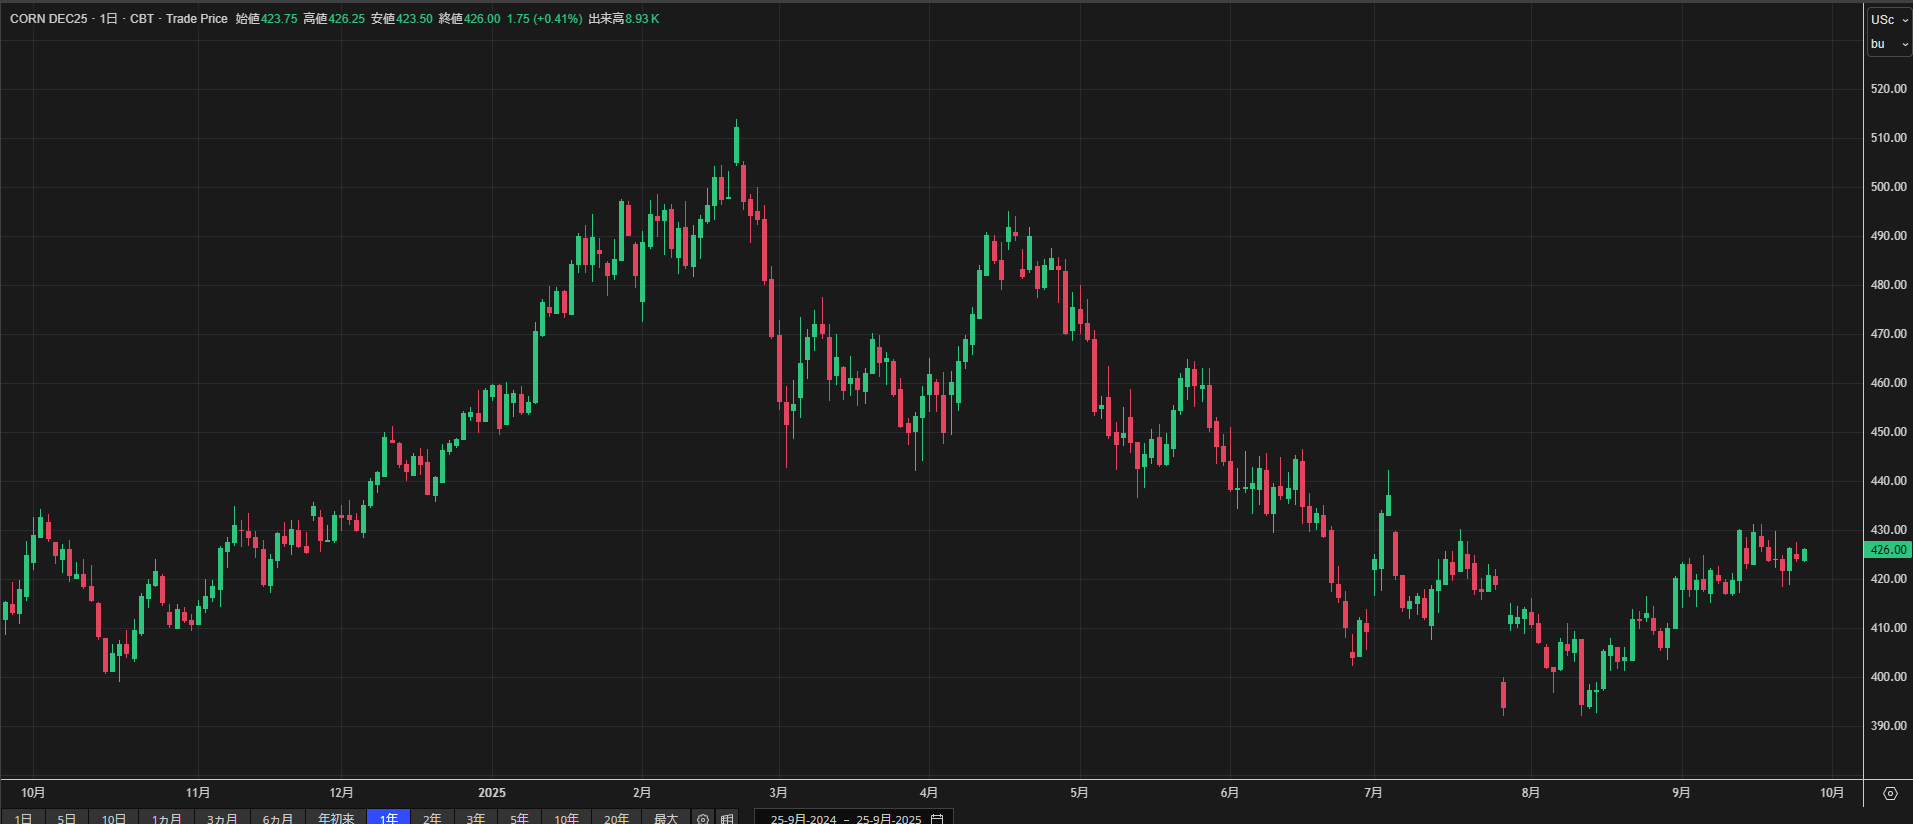Click the highlighted 1年 range
The height and width of the screenshot is (824, 1913).
[x=389, y=818]
